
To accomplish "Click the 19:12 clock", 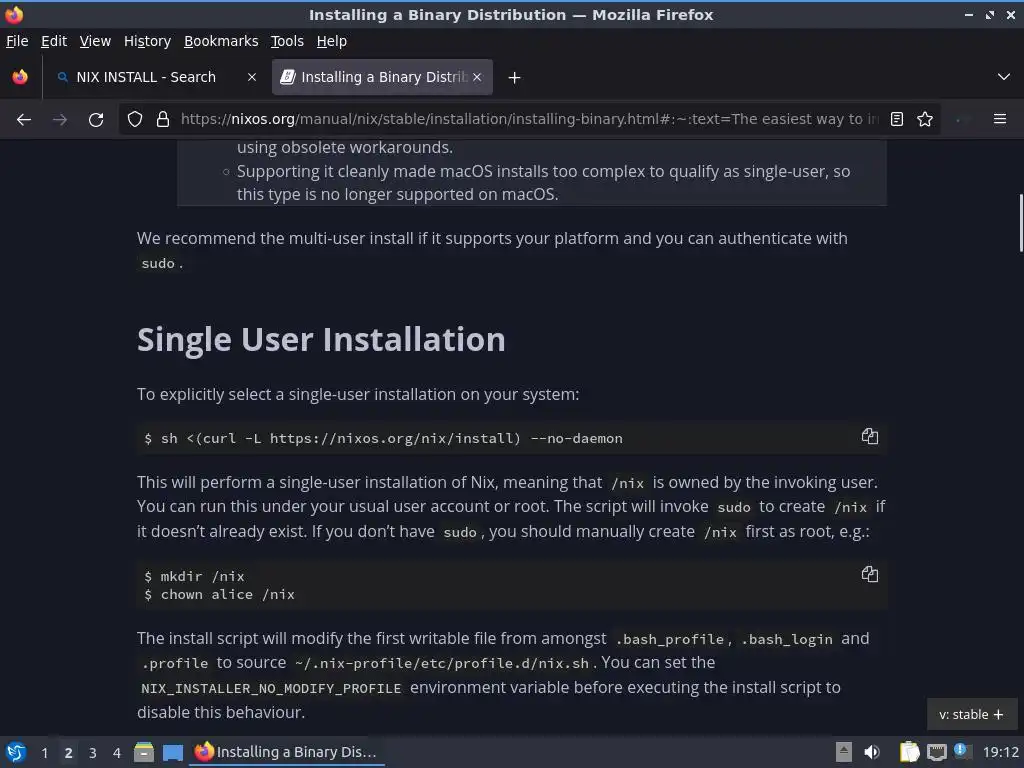I will (1000, 752).
